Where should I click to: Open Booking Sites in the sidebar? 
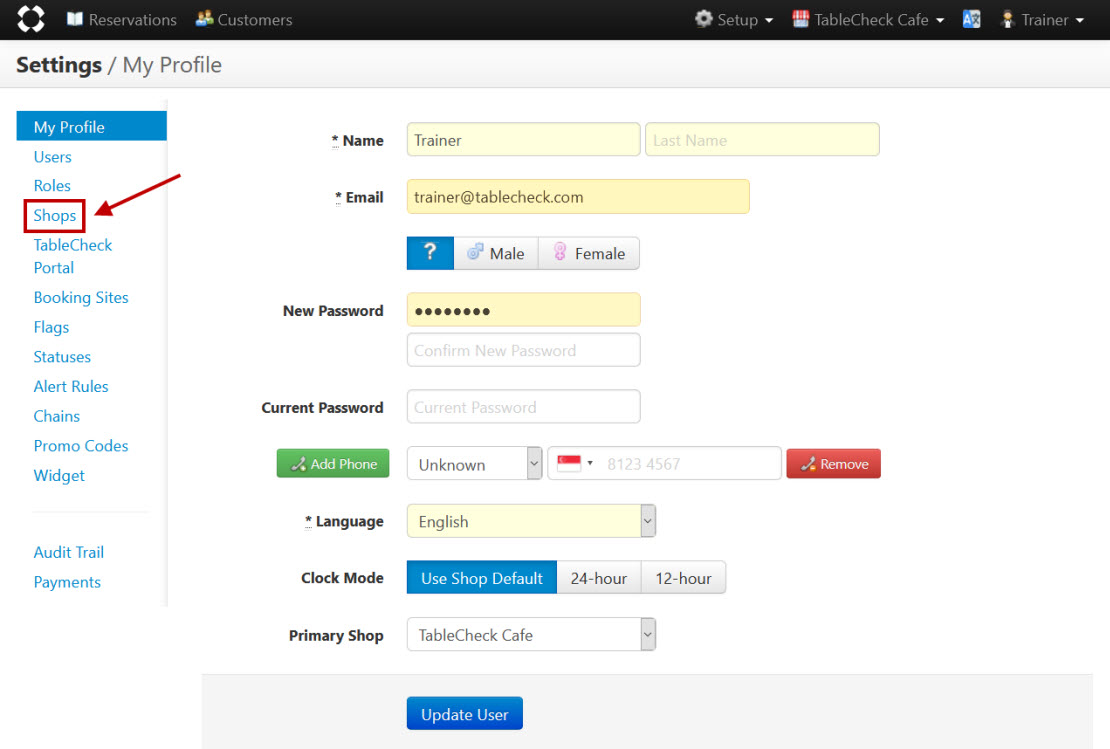(x=81, y=297)
